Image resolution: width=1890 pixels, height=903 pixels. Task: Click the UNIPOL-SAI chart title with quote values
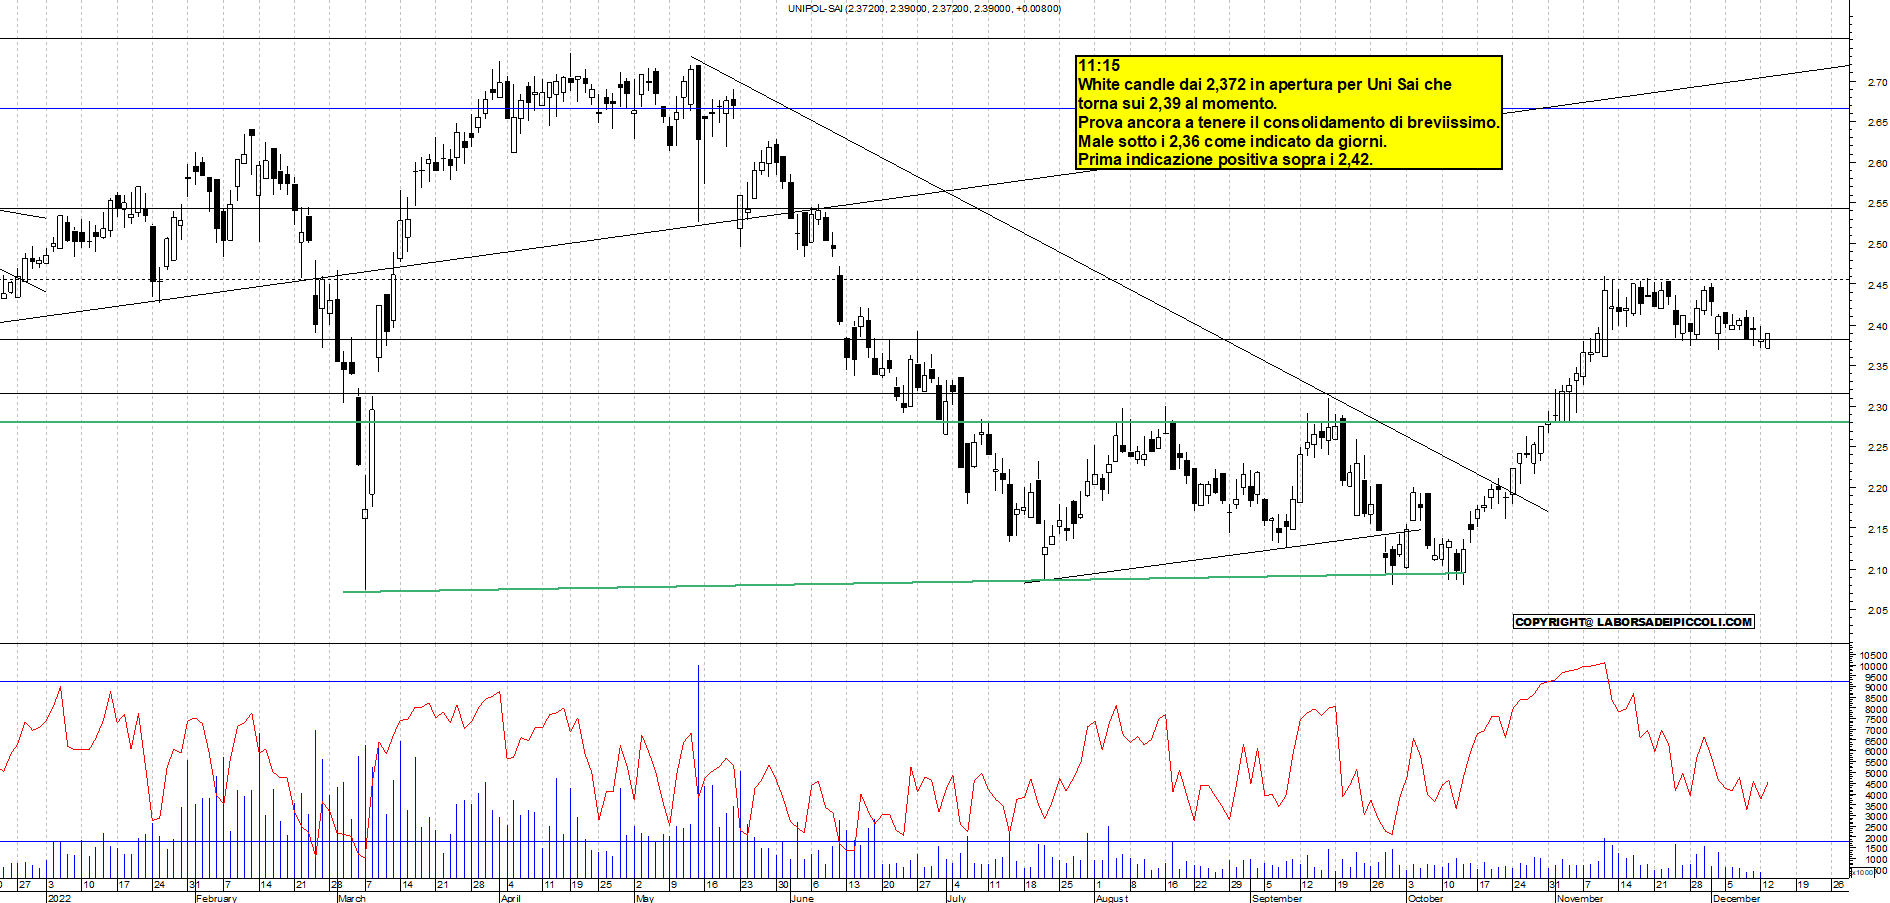(x=924, y=9)
